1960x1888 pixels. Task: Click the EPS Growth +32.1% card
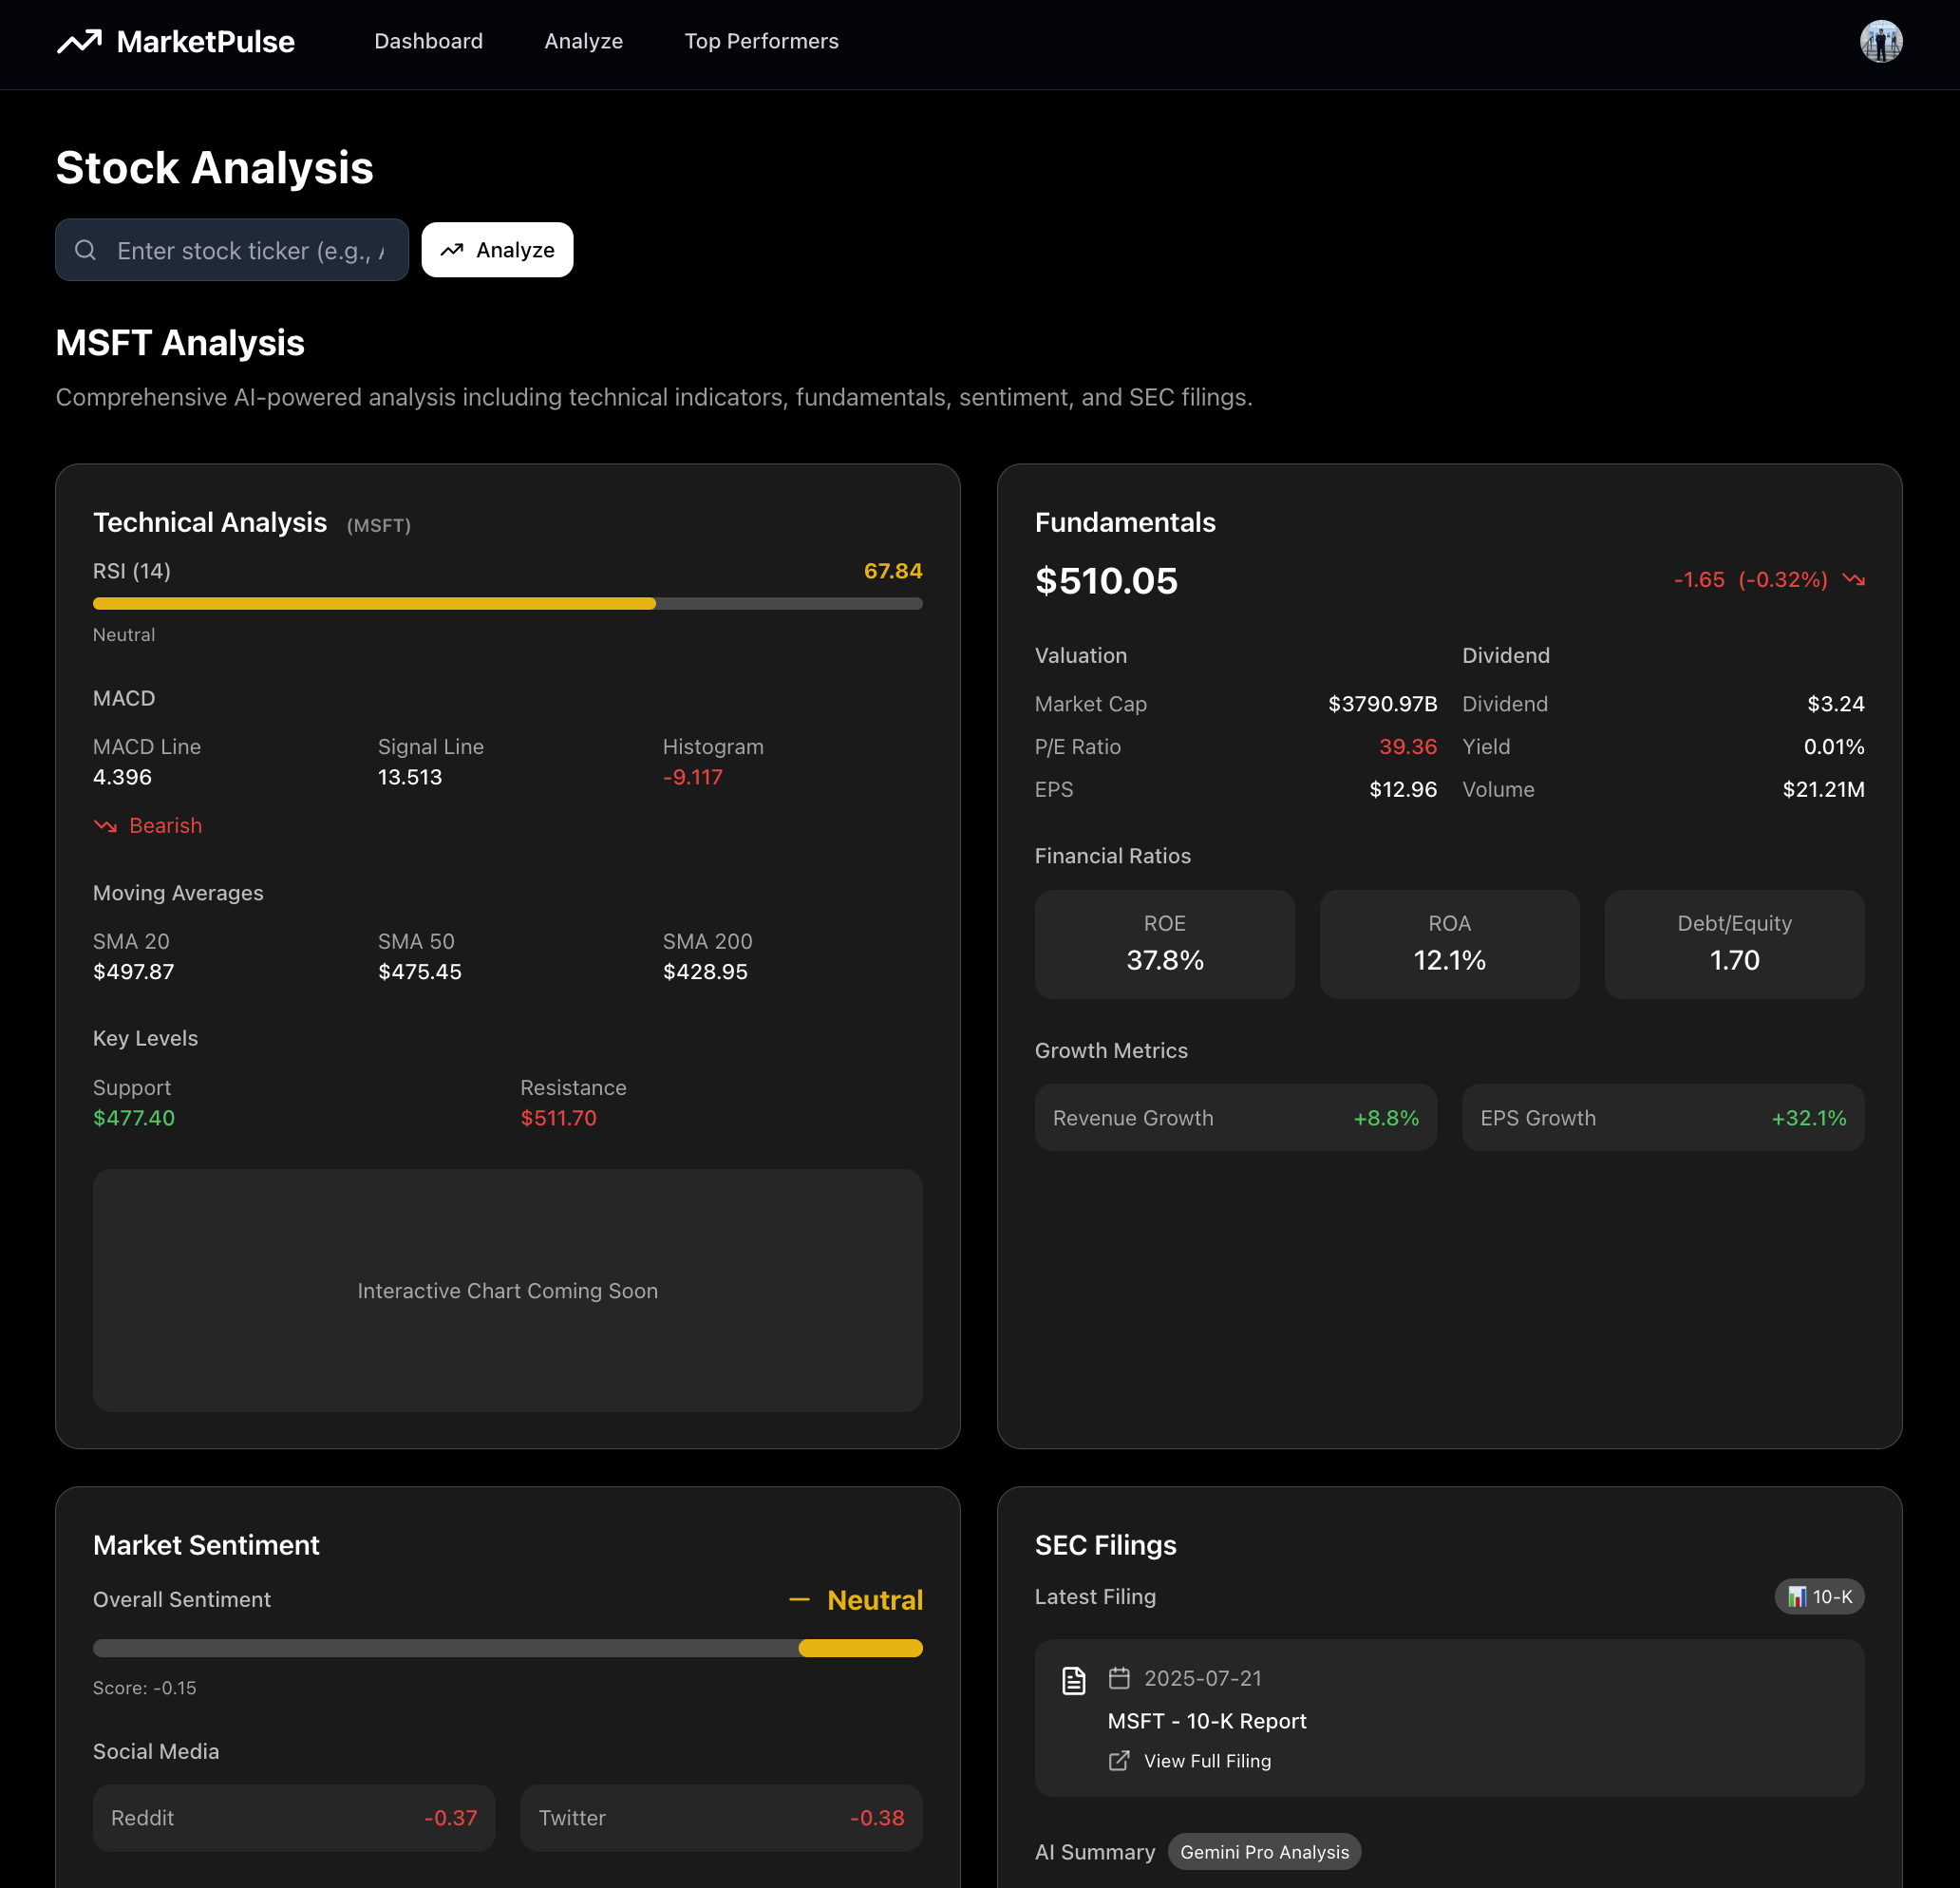(1663, 1117)
